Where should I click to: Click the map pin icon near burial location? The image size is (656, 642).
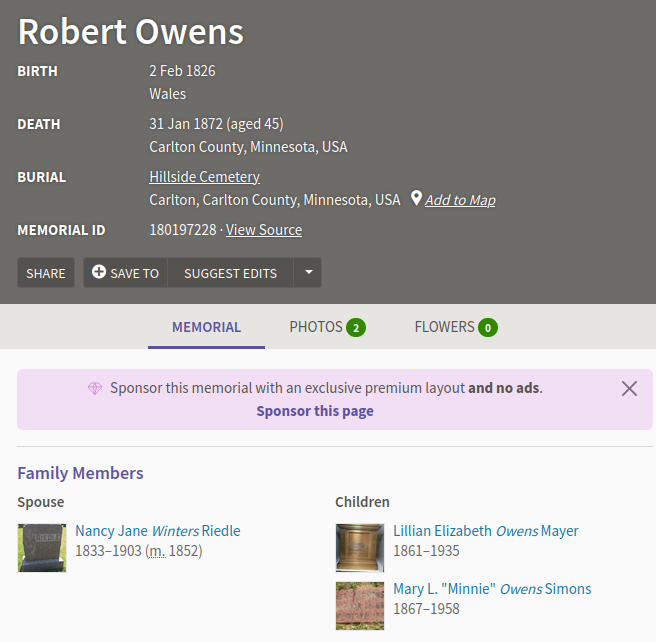click(416, 199)
